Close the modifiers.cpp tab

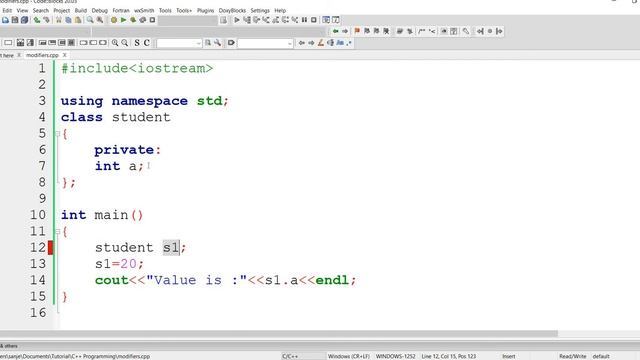[x=64, y=55]
